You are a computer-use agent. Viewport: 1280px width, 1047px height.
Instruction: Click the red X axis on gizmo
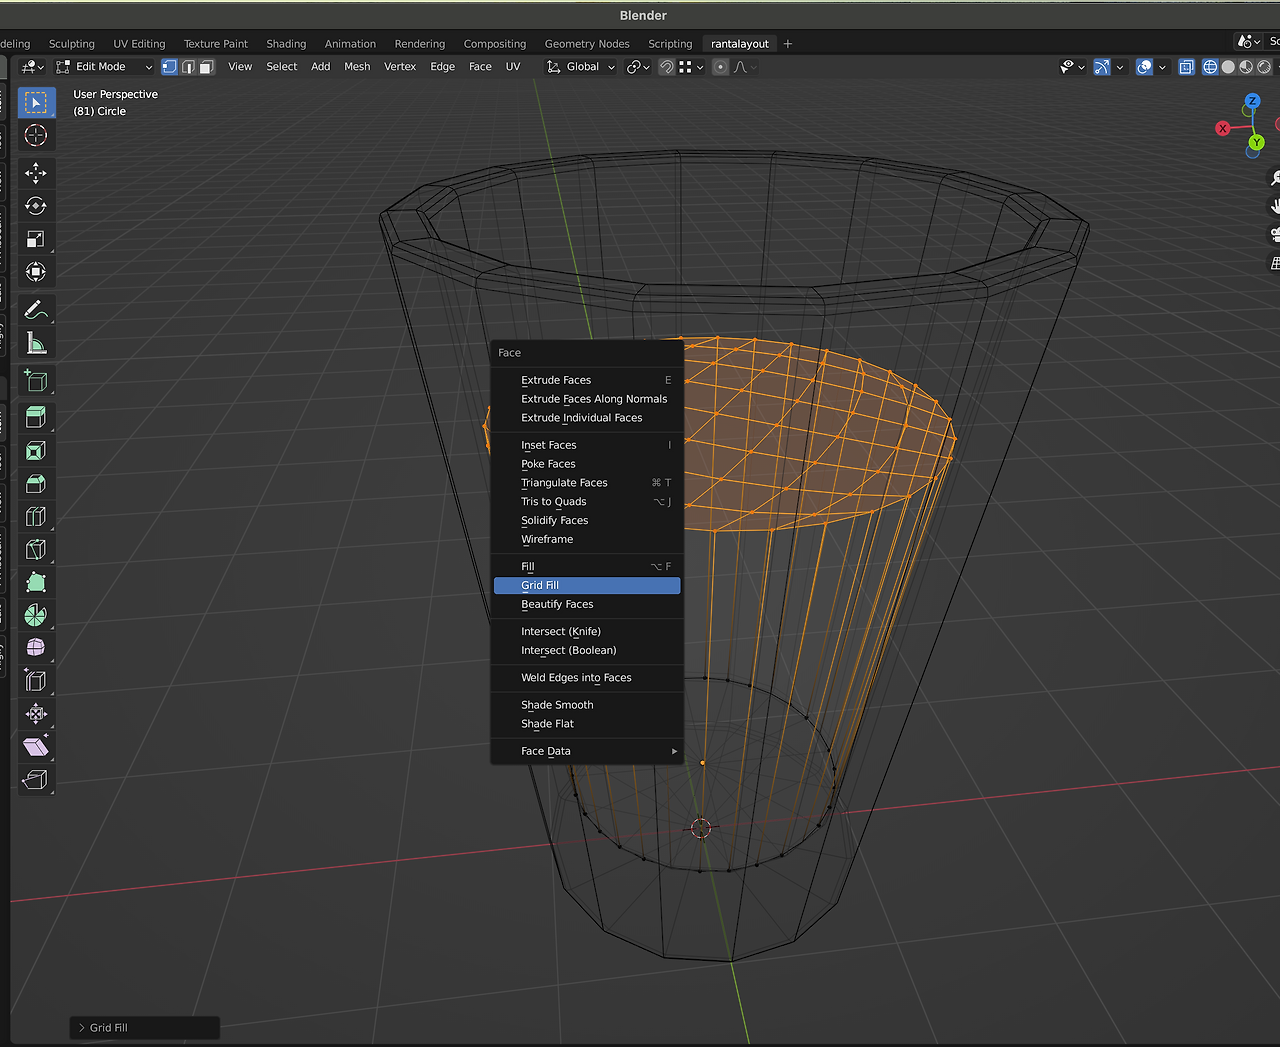click(x=1222, y=129)
